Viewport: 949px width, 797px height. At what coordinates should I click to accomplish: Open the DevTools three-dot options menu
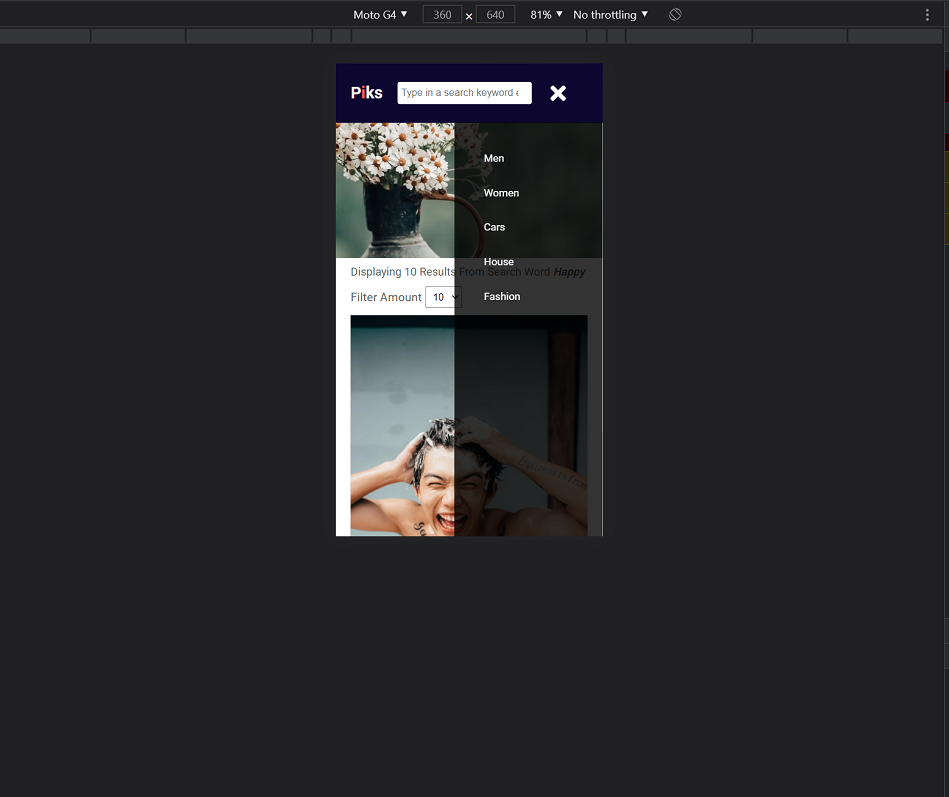click(x=927, y=15)
